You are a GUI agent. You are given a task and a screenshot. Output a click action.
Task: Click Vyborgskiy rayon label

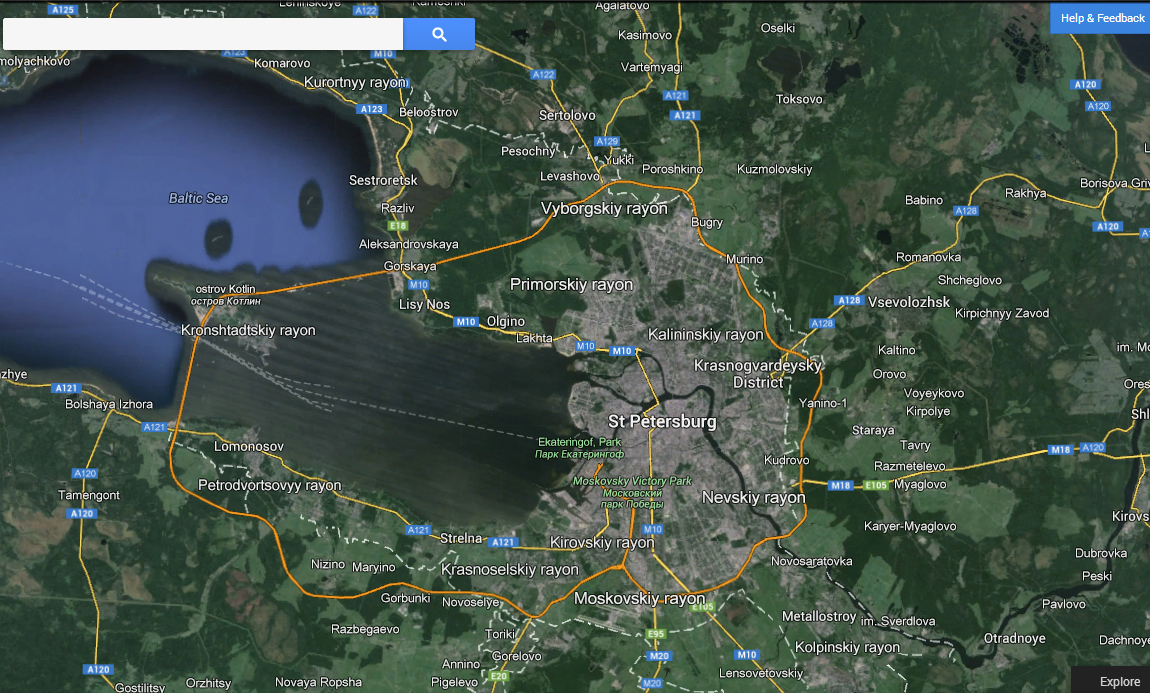pyautogui.click(x=604, y=208)
